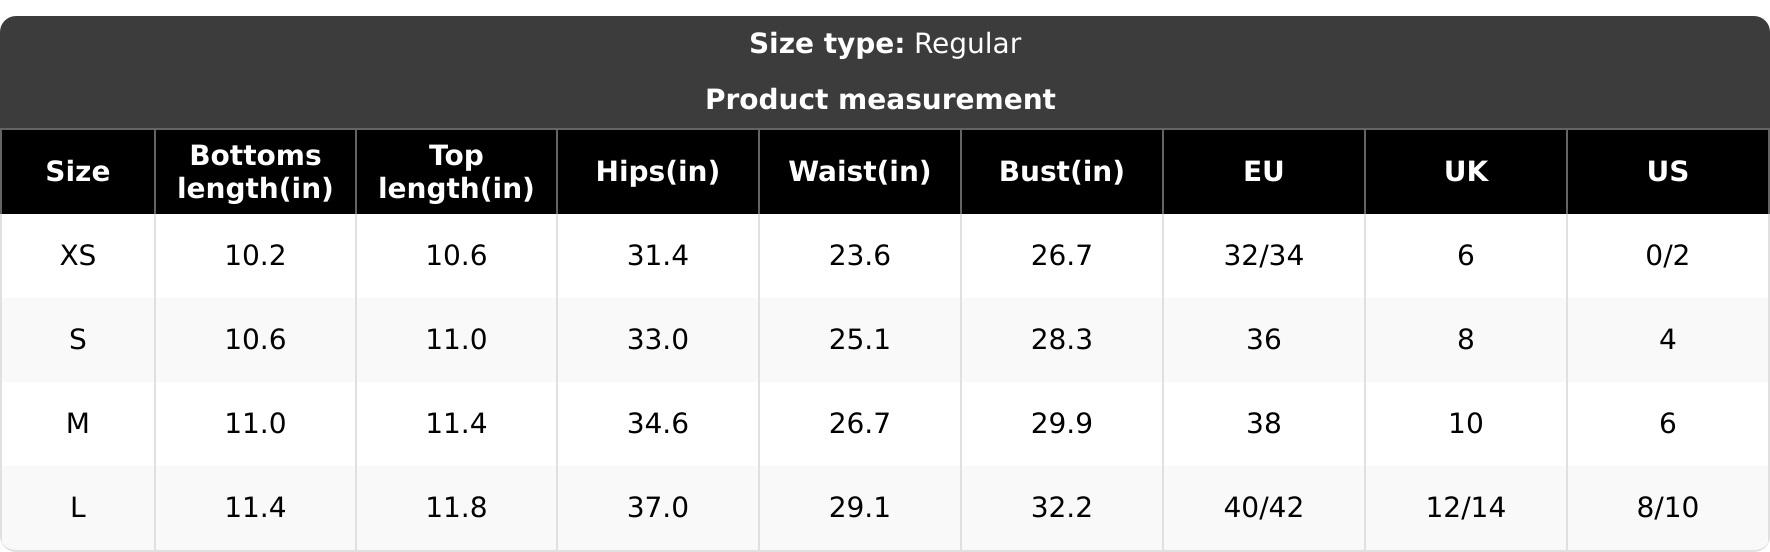
Task: Click the S size row label
Action: click(x=78, y=340)
